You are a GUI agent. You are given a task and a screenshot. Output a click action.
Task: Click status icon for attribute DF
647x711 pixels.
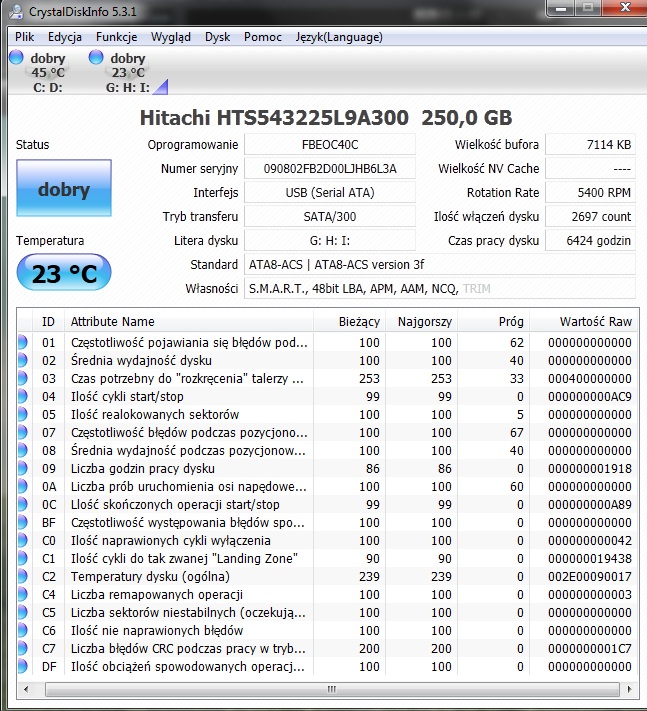pos(23,666)
